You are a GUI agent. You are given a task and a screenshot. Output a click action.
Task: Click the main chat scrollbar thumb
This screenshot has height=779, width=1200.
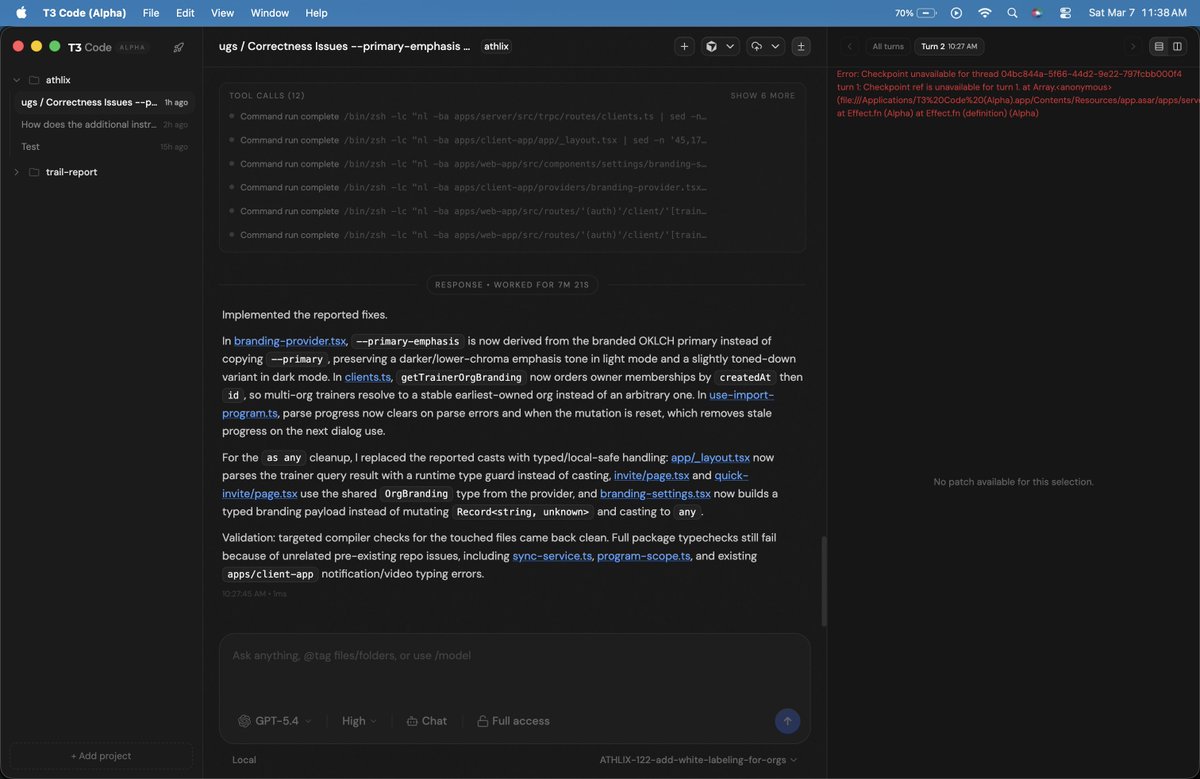point(824,581)
